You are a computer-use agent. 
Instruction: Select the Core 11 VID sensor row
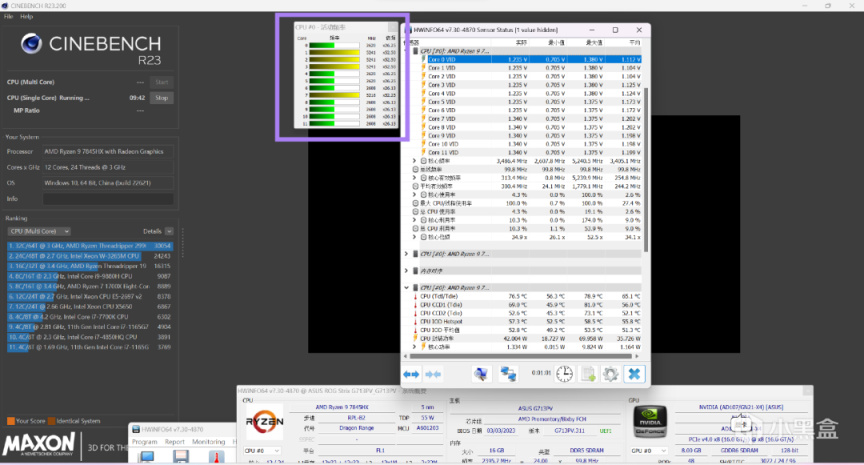[532, 153]
